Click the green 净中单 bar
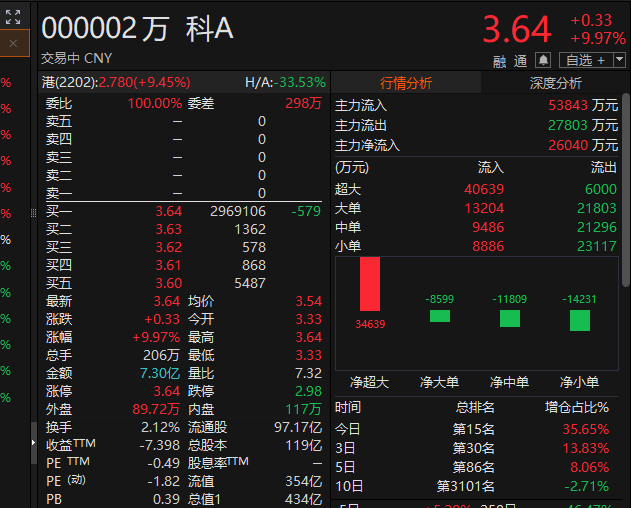Viewport: 631px width, 508px height. pyautogui.click(x=510, y=318)
